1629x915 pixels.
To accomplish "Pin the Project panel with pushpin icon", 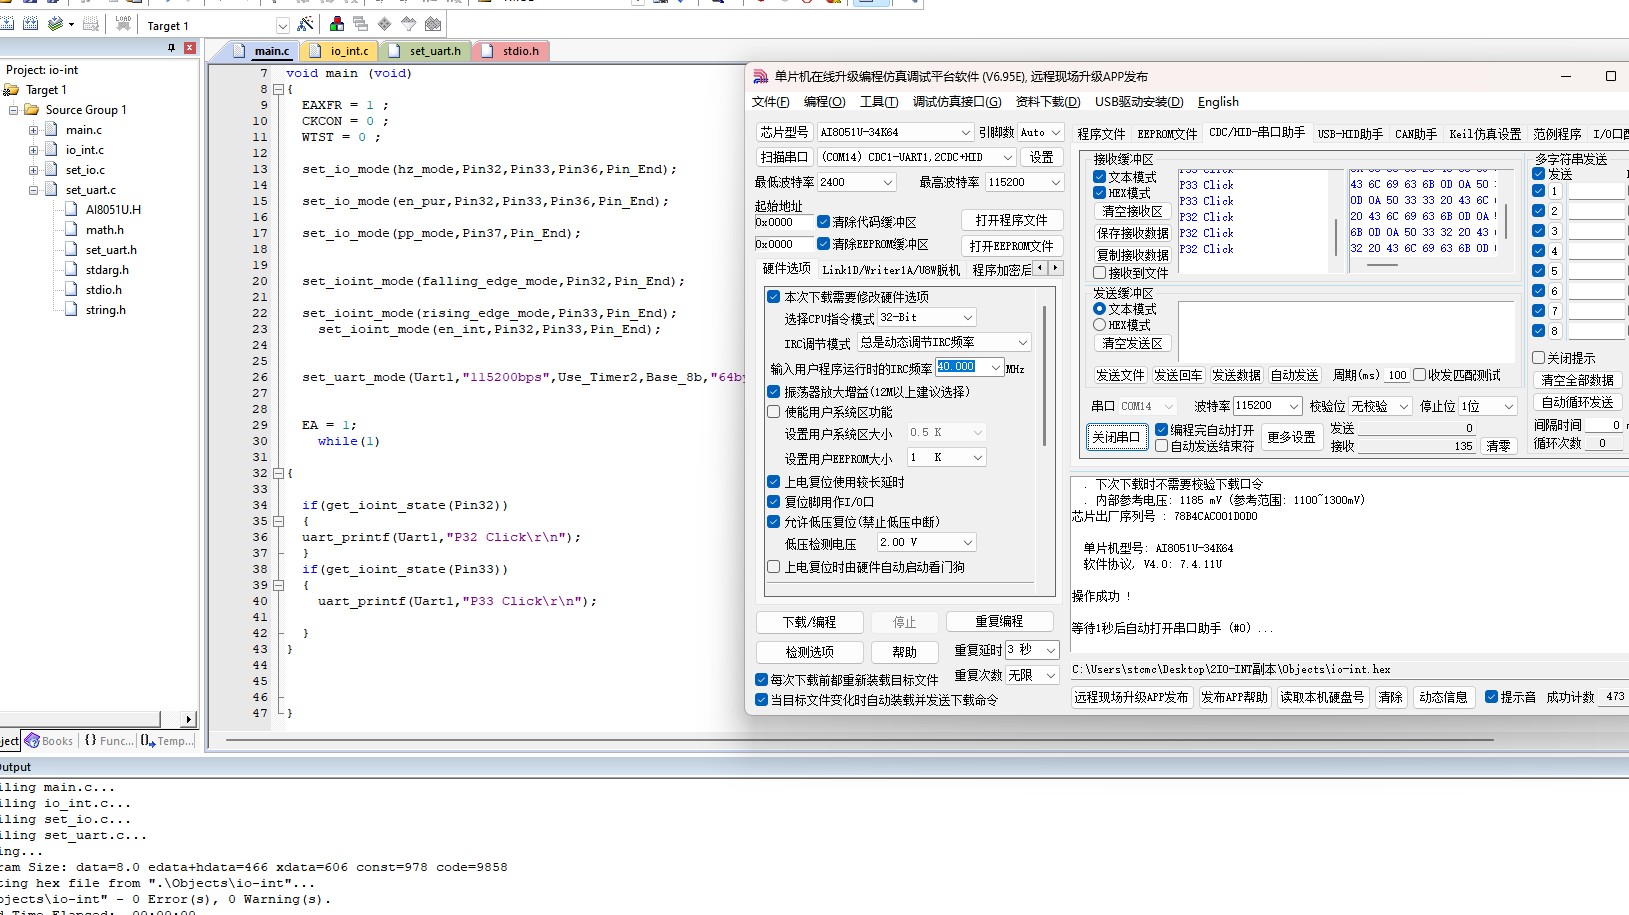I will [x=171, y=48].
